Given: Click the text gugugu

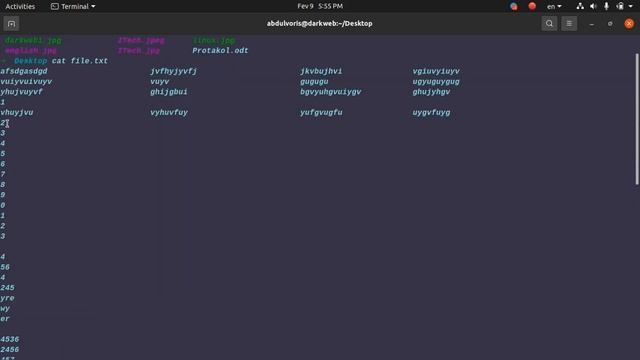Looking at the screenshot, I should pyautogui.click(x=314, y=82).
